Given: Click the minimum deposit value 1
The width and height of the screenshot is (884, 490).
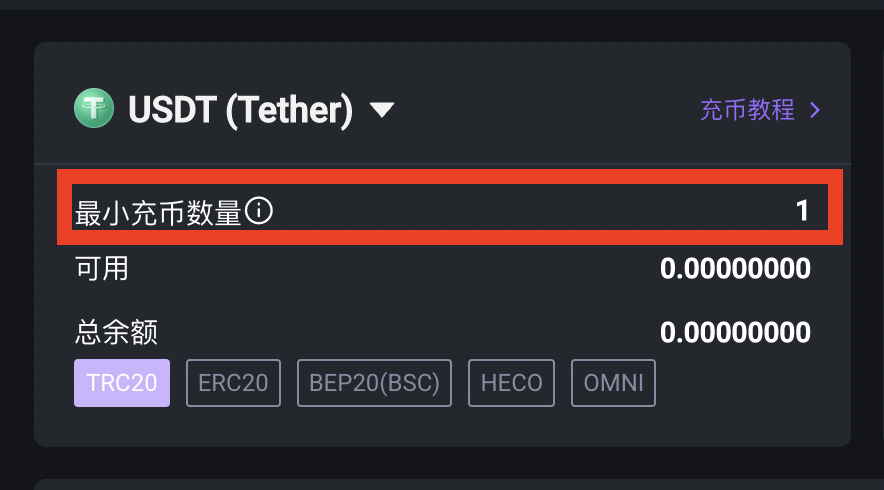Looking at the screenshot, I should (802, 211).
